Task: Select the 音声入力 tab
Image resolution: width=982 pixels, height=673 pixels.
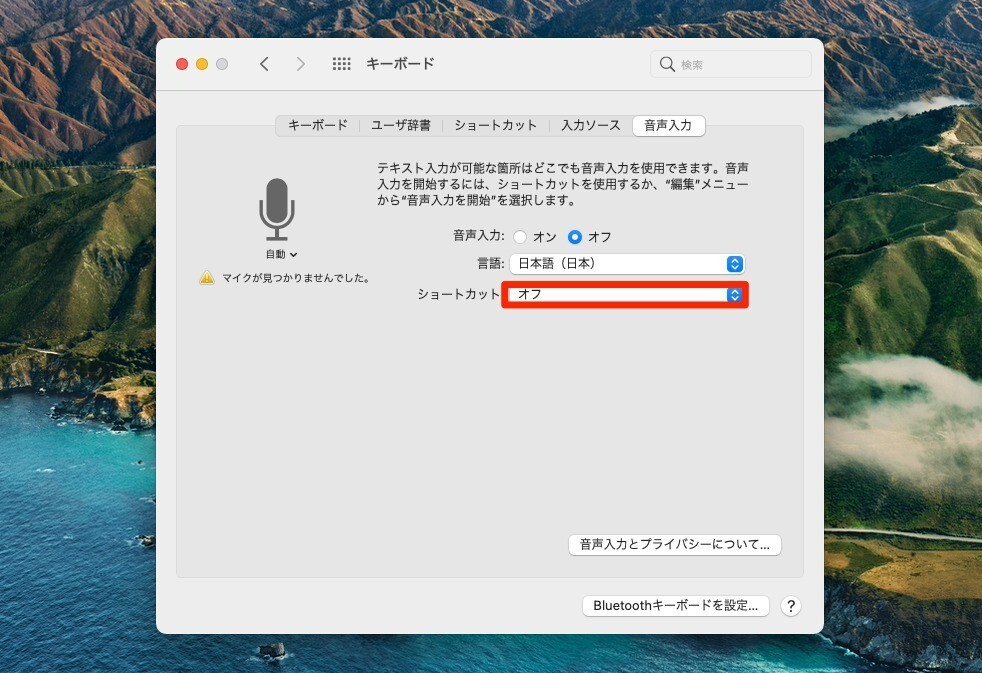Action: coord(669,125)
